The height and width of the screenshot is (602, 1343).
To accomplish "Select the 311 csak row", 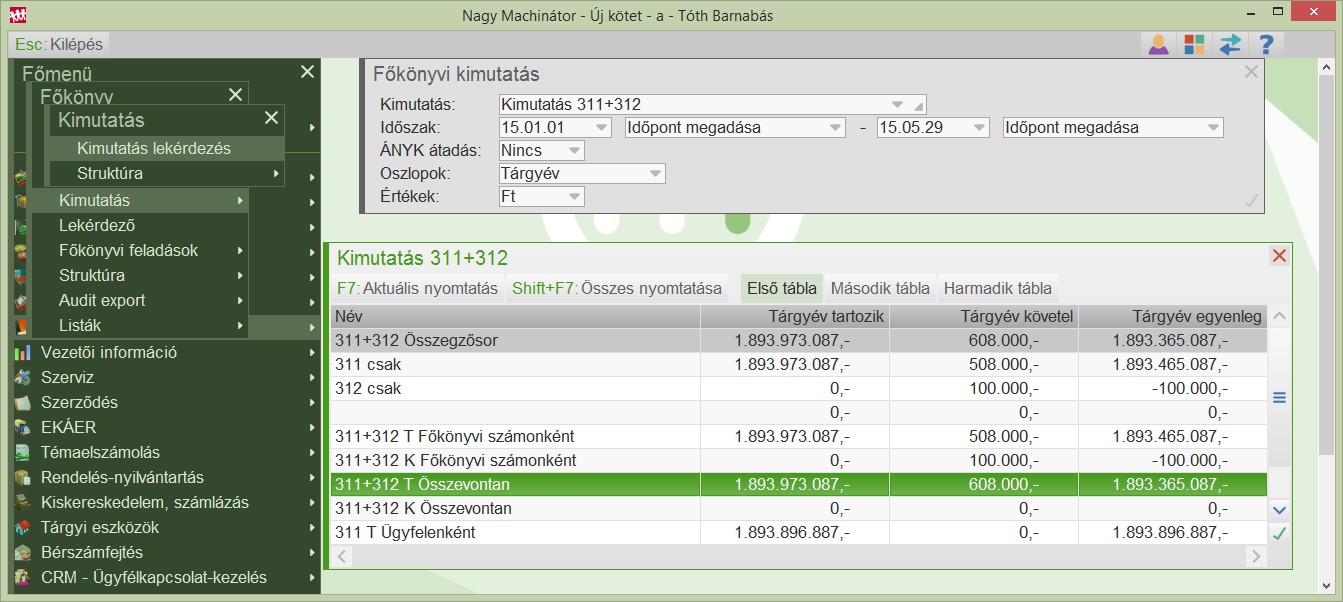I will coord(799,364).
